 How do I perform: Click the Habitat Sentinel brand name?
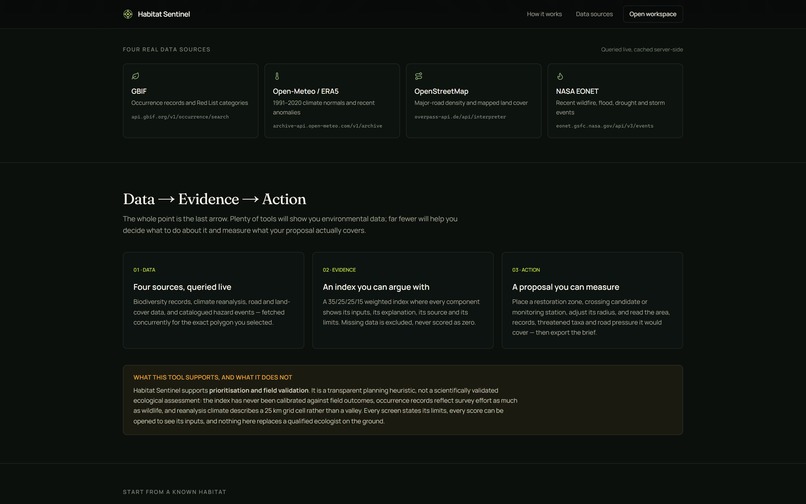(163, 14)
